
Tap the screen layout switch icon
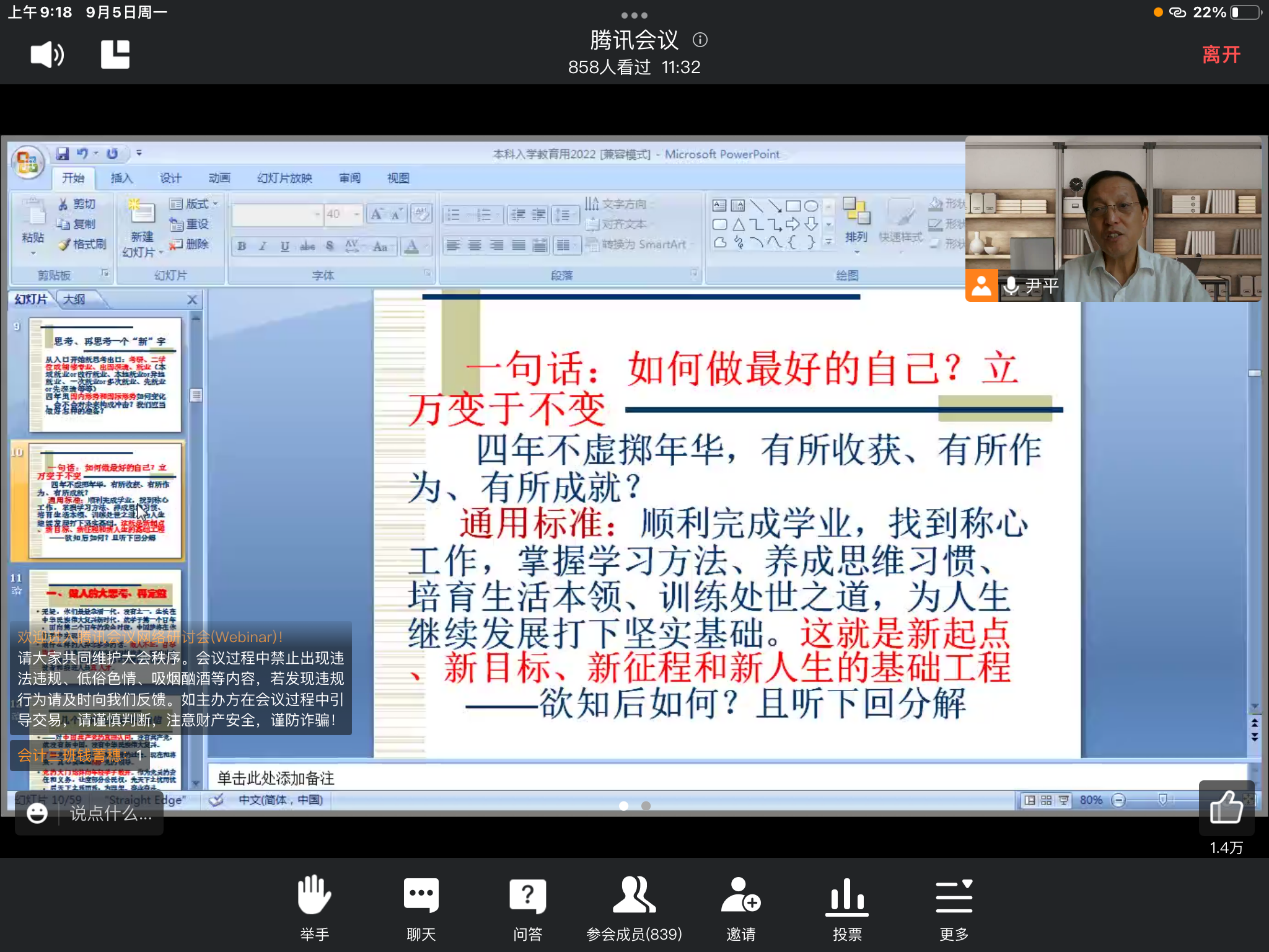pyautogui.click(x=116, y=54)
